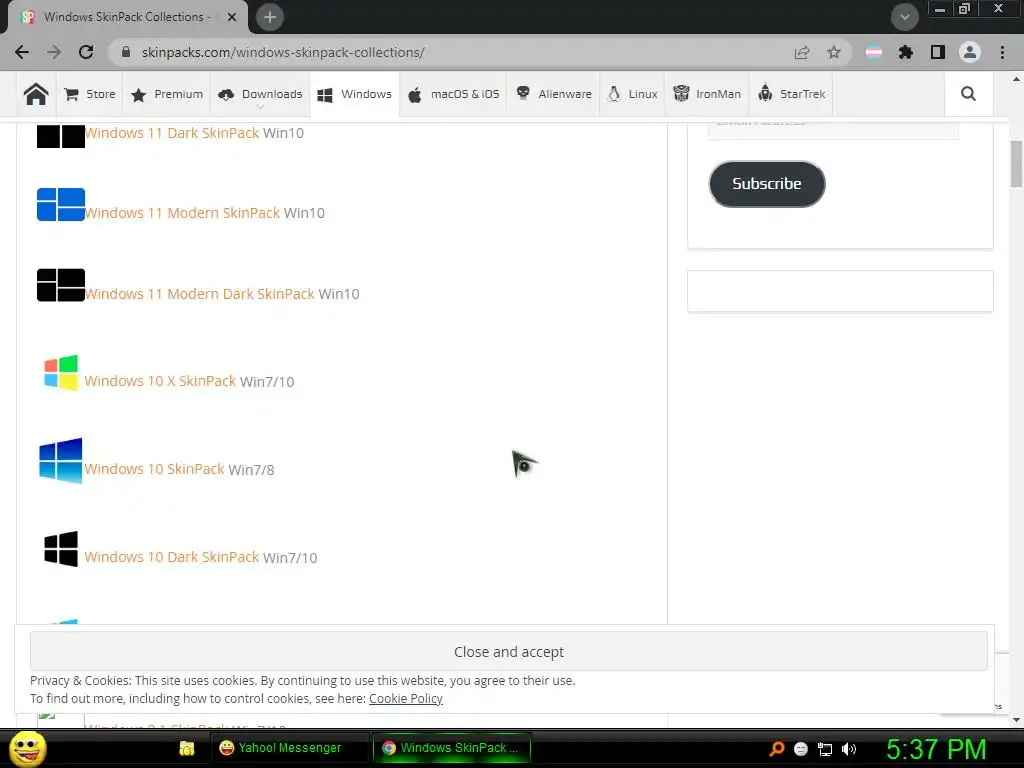The image size is (1024, 768).
Task: Go to the site home icon
Action: (x=36, y=94)
